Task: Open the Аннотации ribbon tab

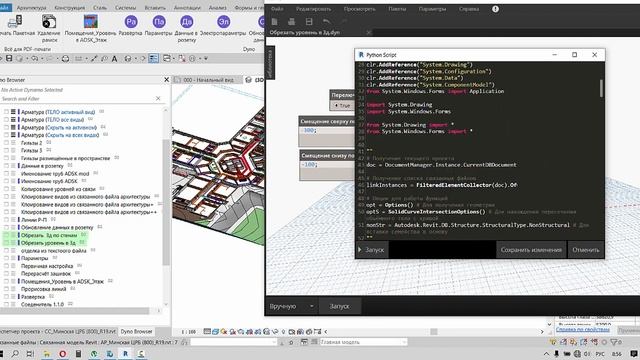Action: (187, 8)
